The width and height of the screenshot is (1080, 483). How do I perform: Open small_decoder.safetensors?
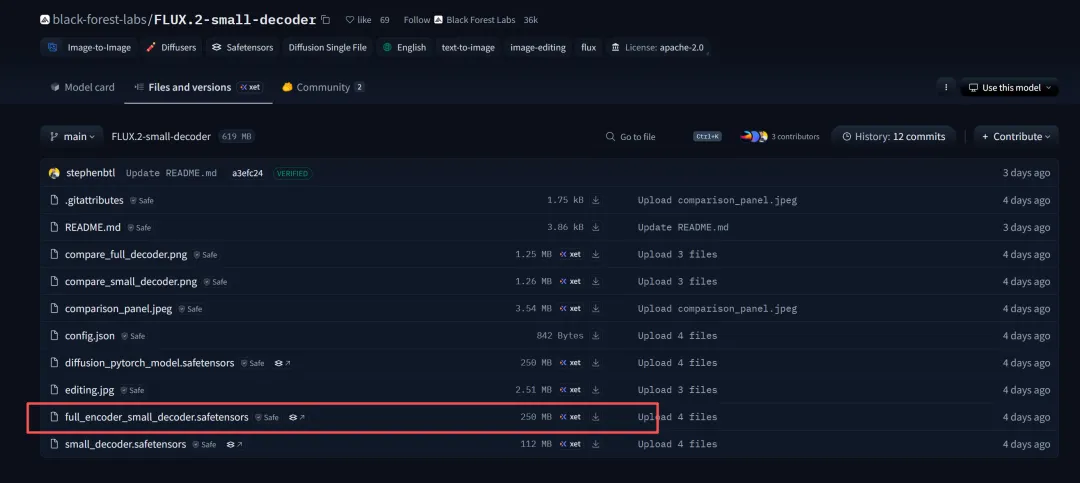[x=125, y=444]
